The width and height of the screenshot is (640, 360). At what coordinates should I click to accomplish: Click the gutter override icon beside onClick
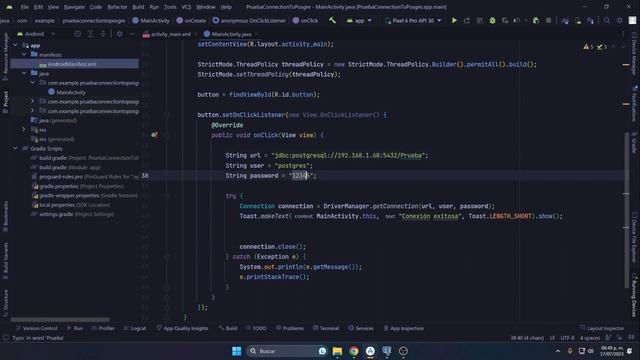click(154, 135)
